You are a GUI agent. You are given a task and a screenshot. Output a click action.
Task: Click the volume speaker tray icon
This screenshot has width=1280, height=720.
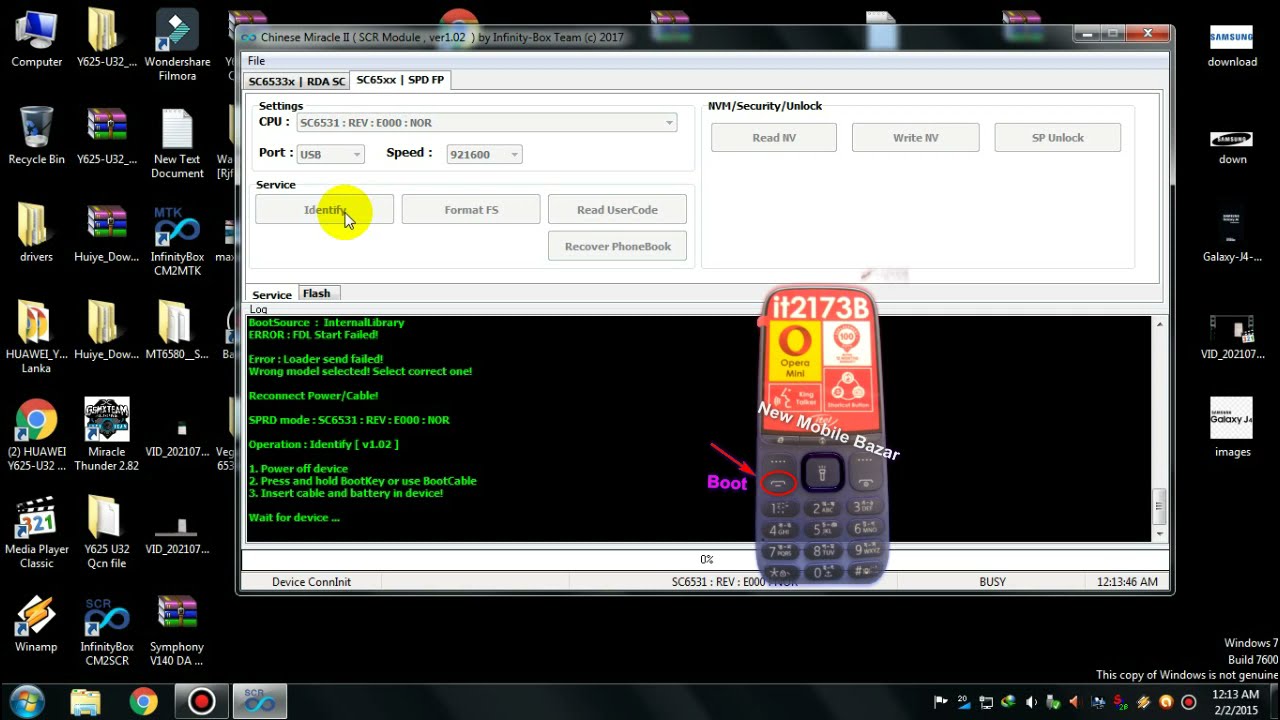pos(1032,702)
